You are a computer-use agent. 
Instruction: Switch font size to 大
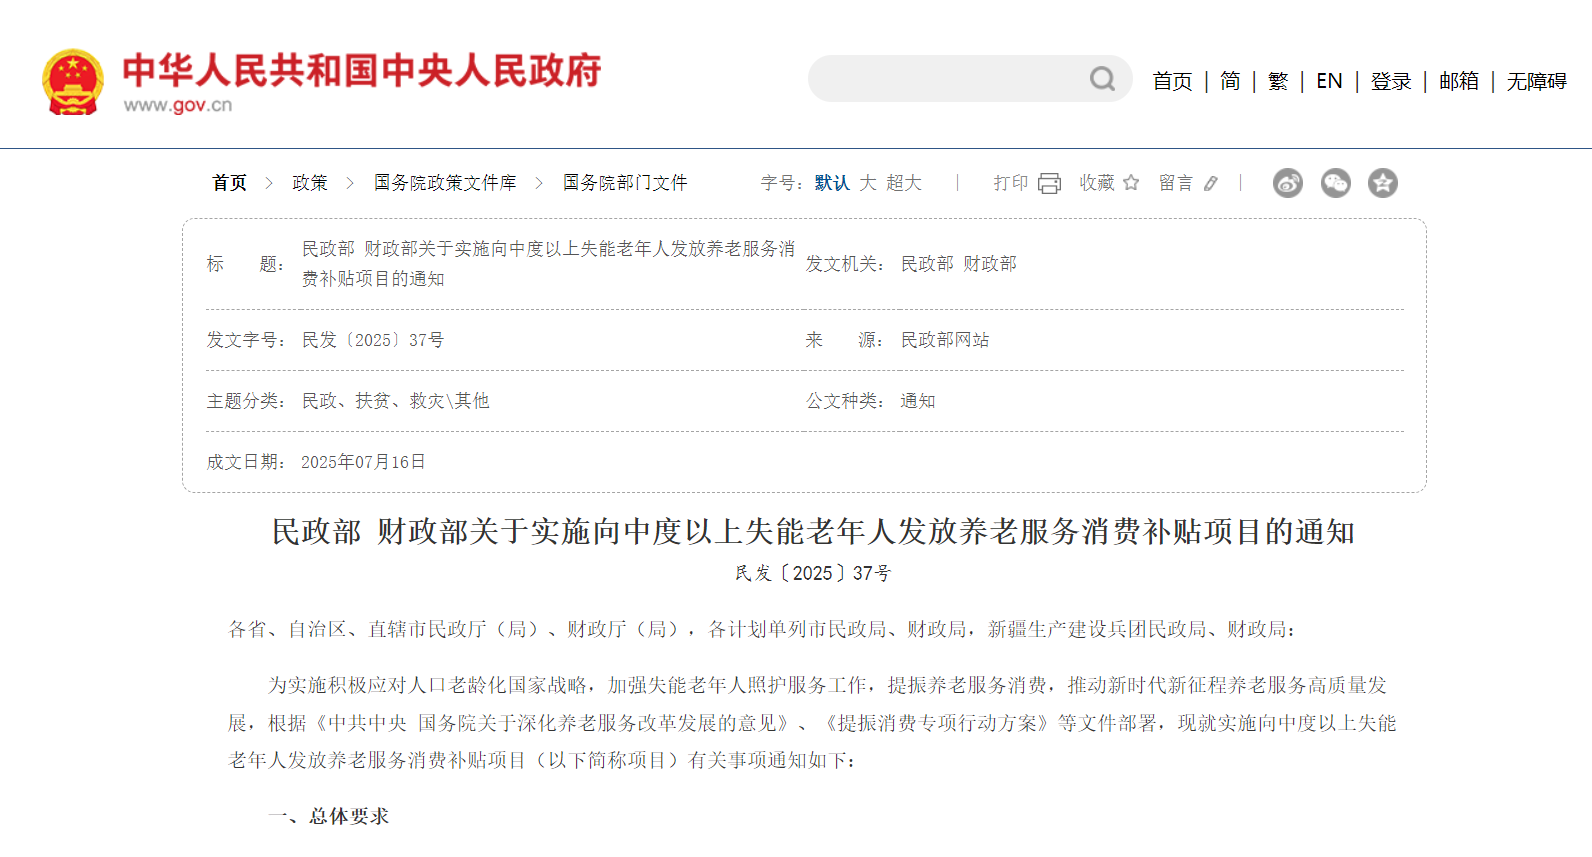(x=868, y=183)
